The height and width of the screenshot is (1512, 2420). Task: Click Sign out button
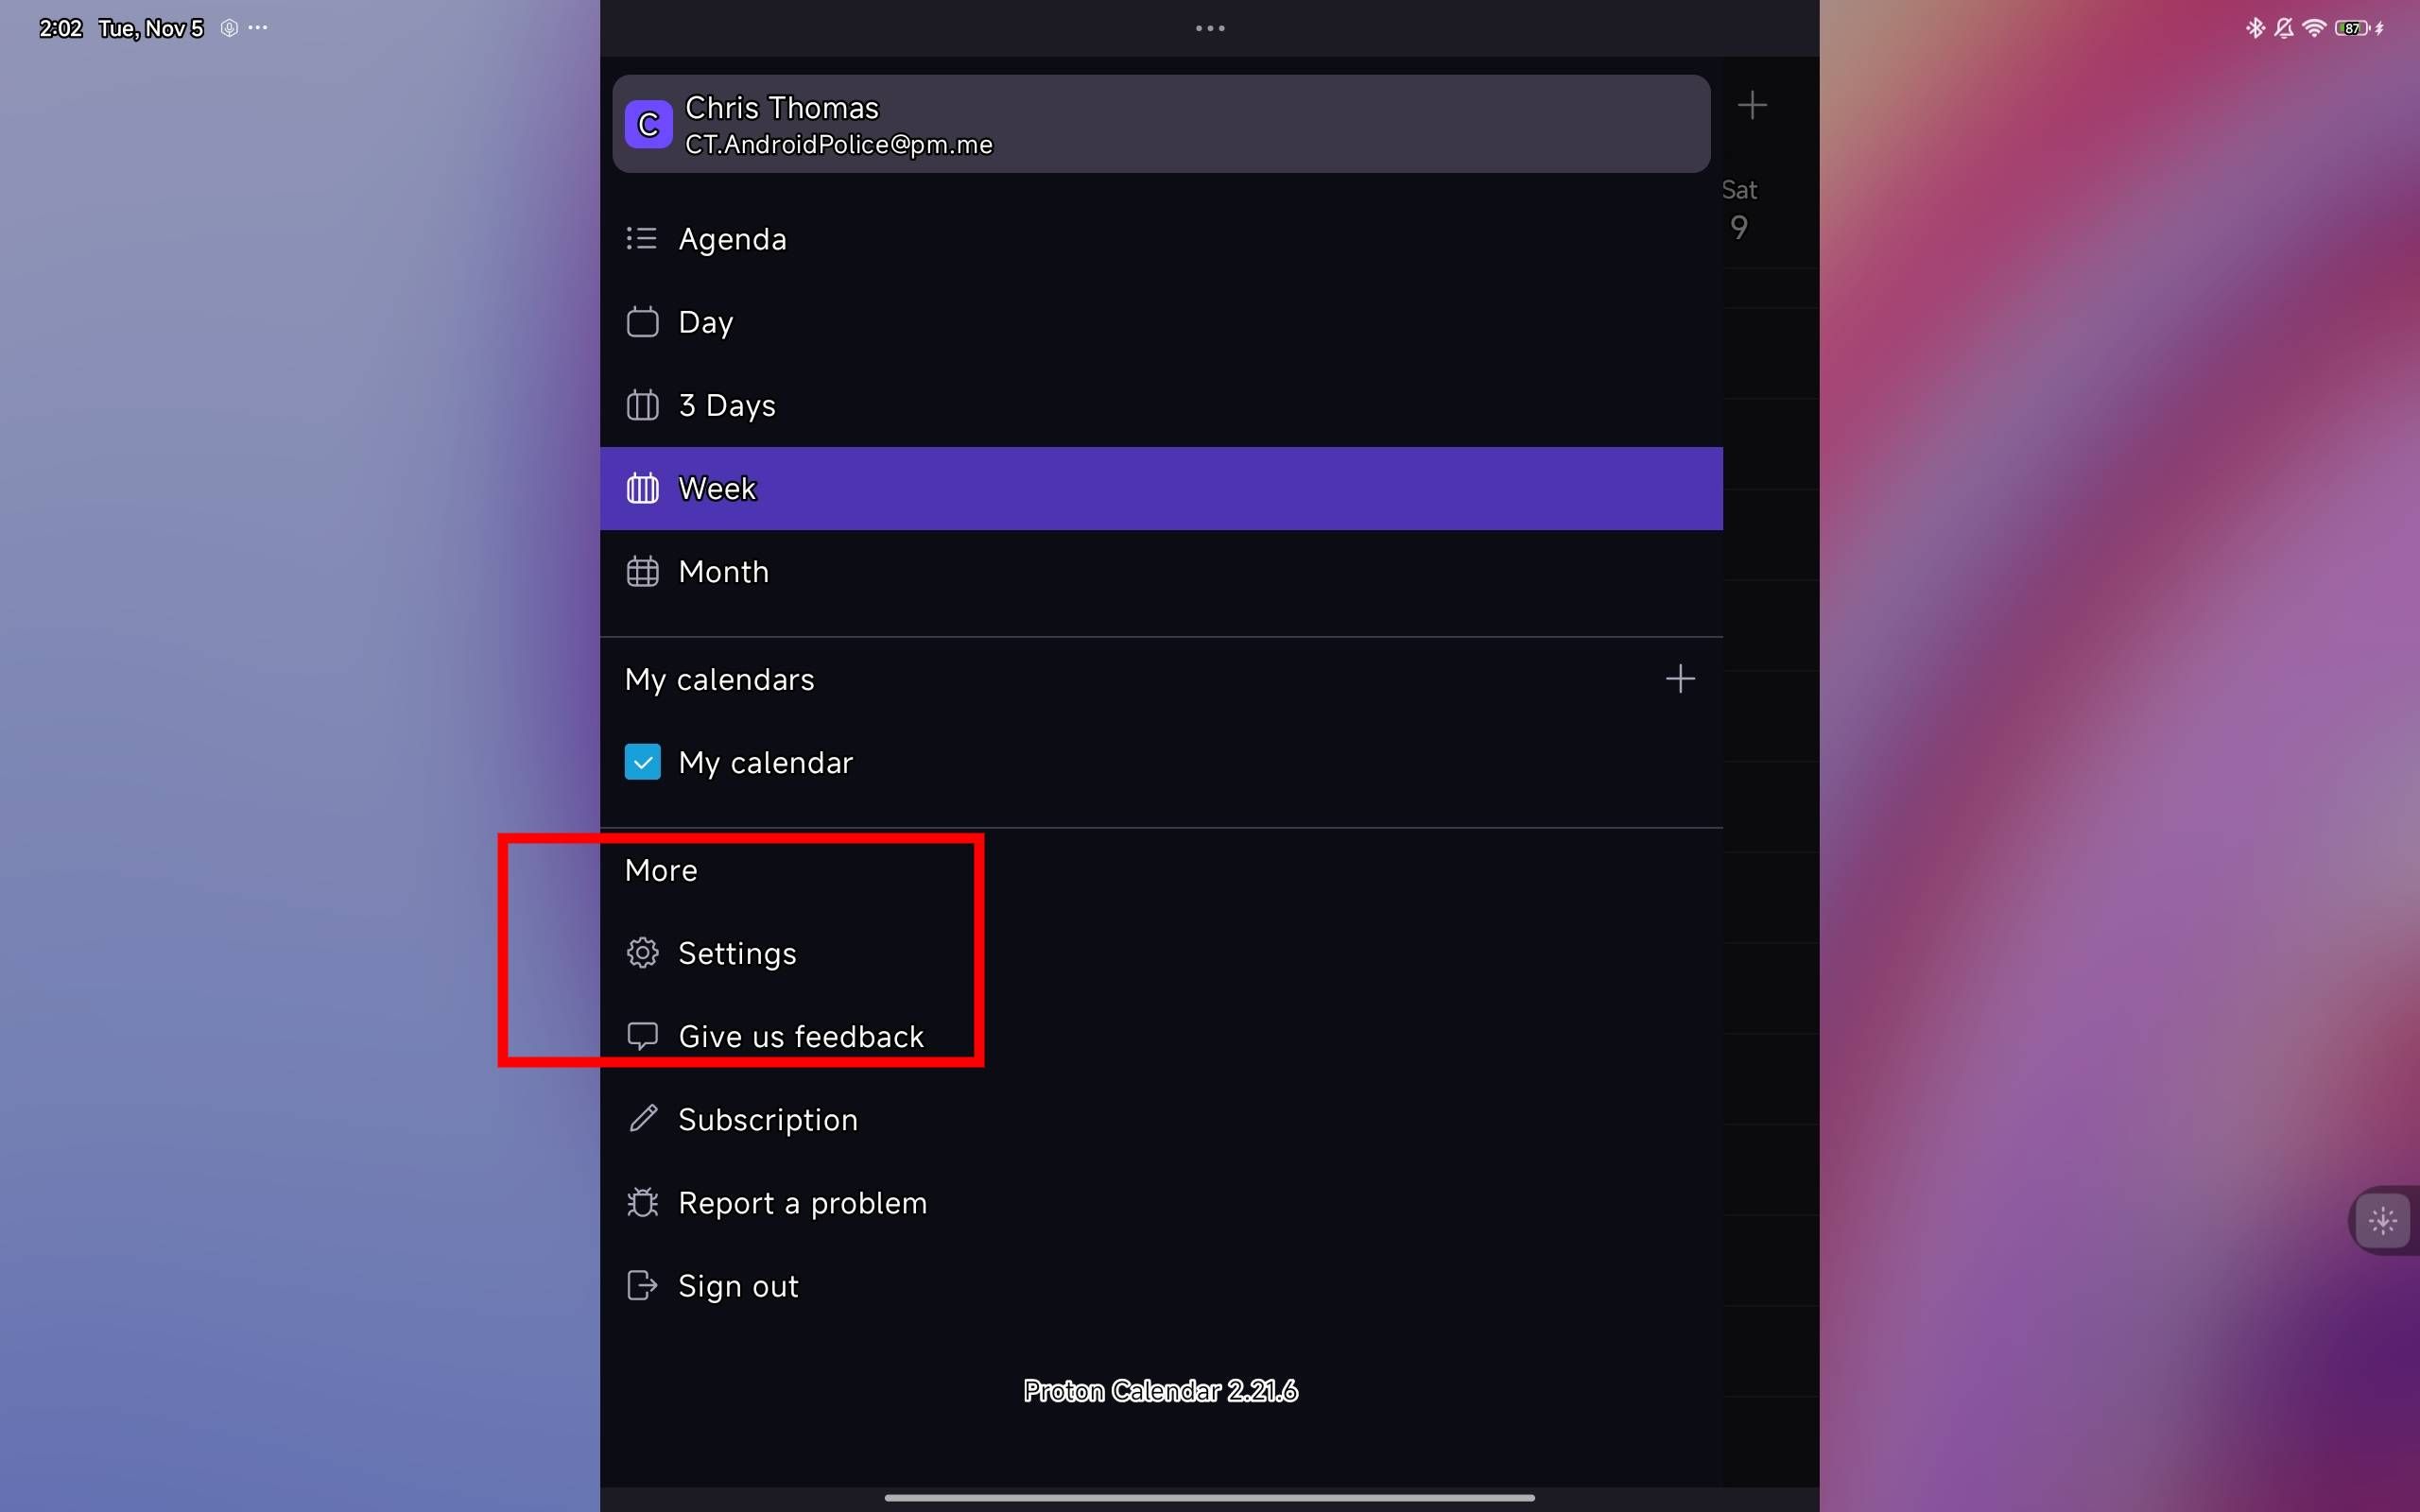point(738,1285)
